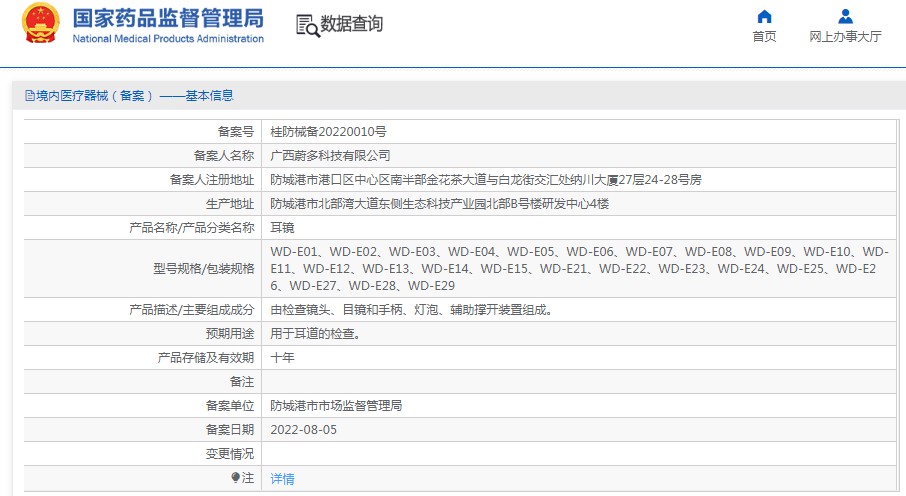Select product name 耳镜
The height and width of the screenshot is (496, 906).
pos(283,228)
